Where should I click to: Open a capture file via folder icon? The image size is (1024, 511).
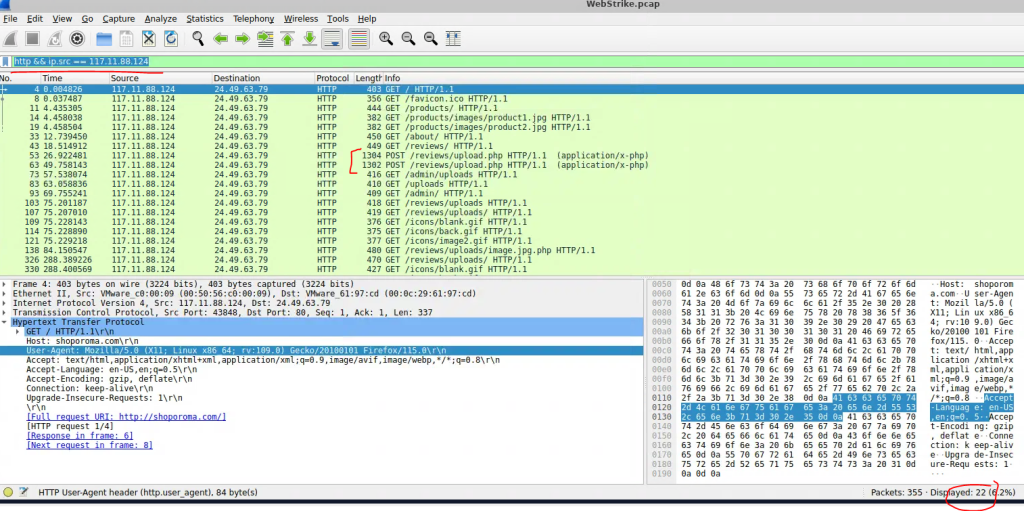[103, 39]
